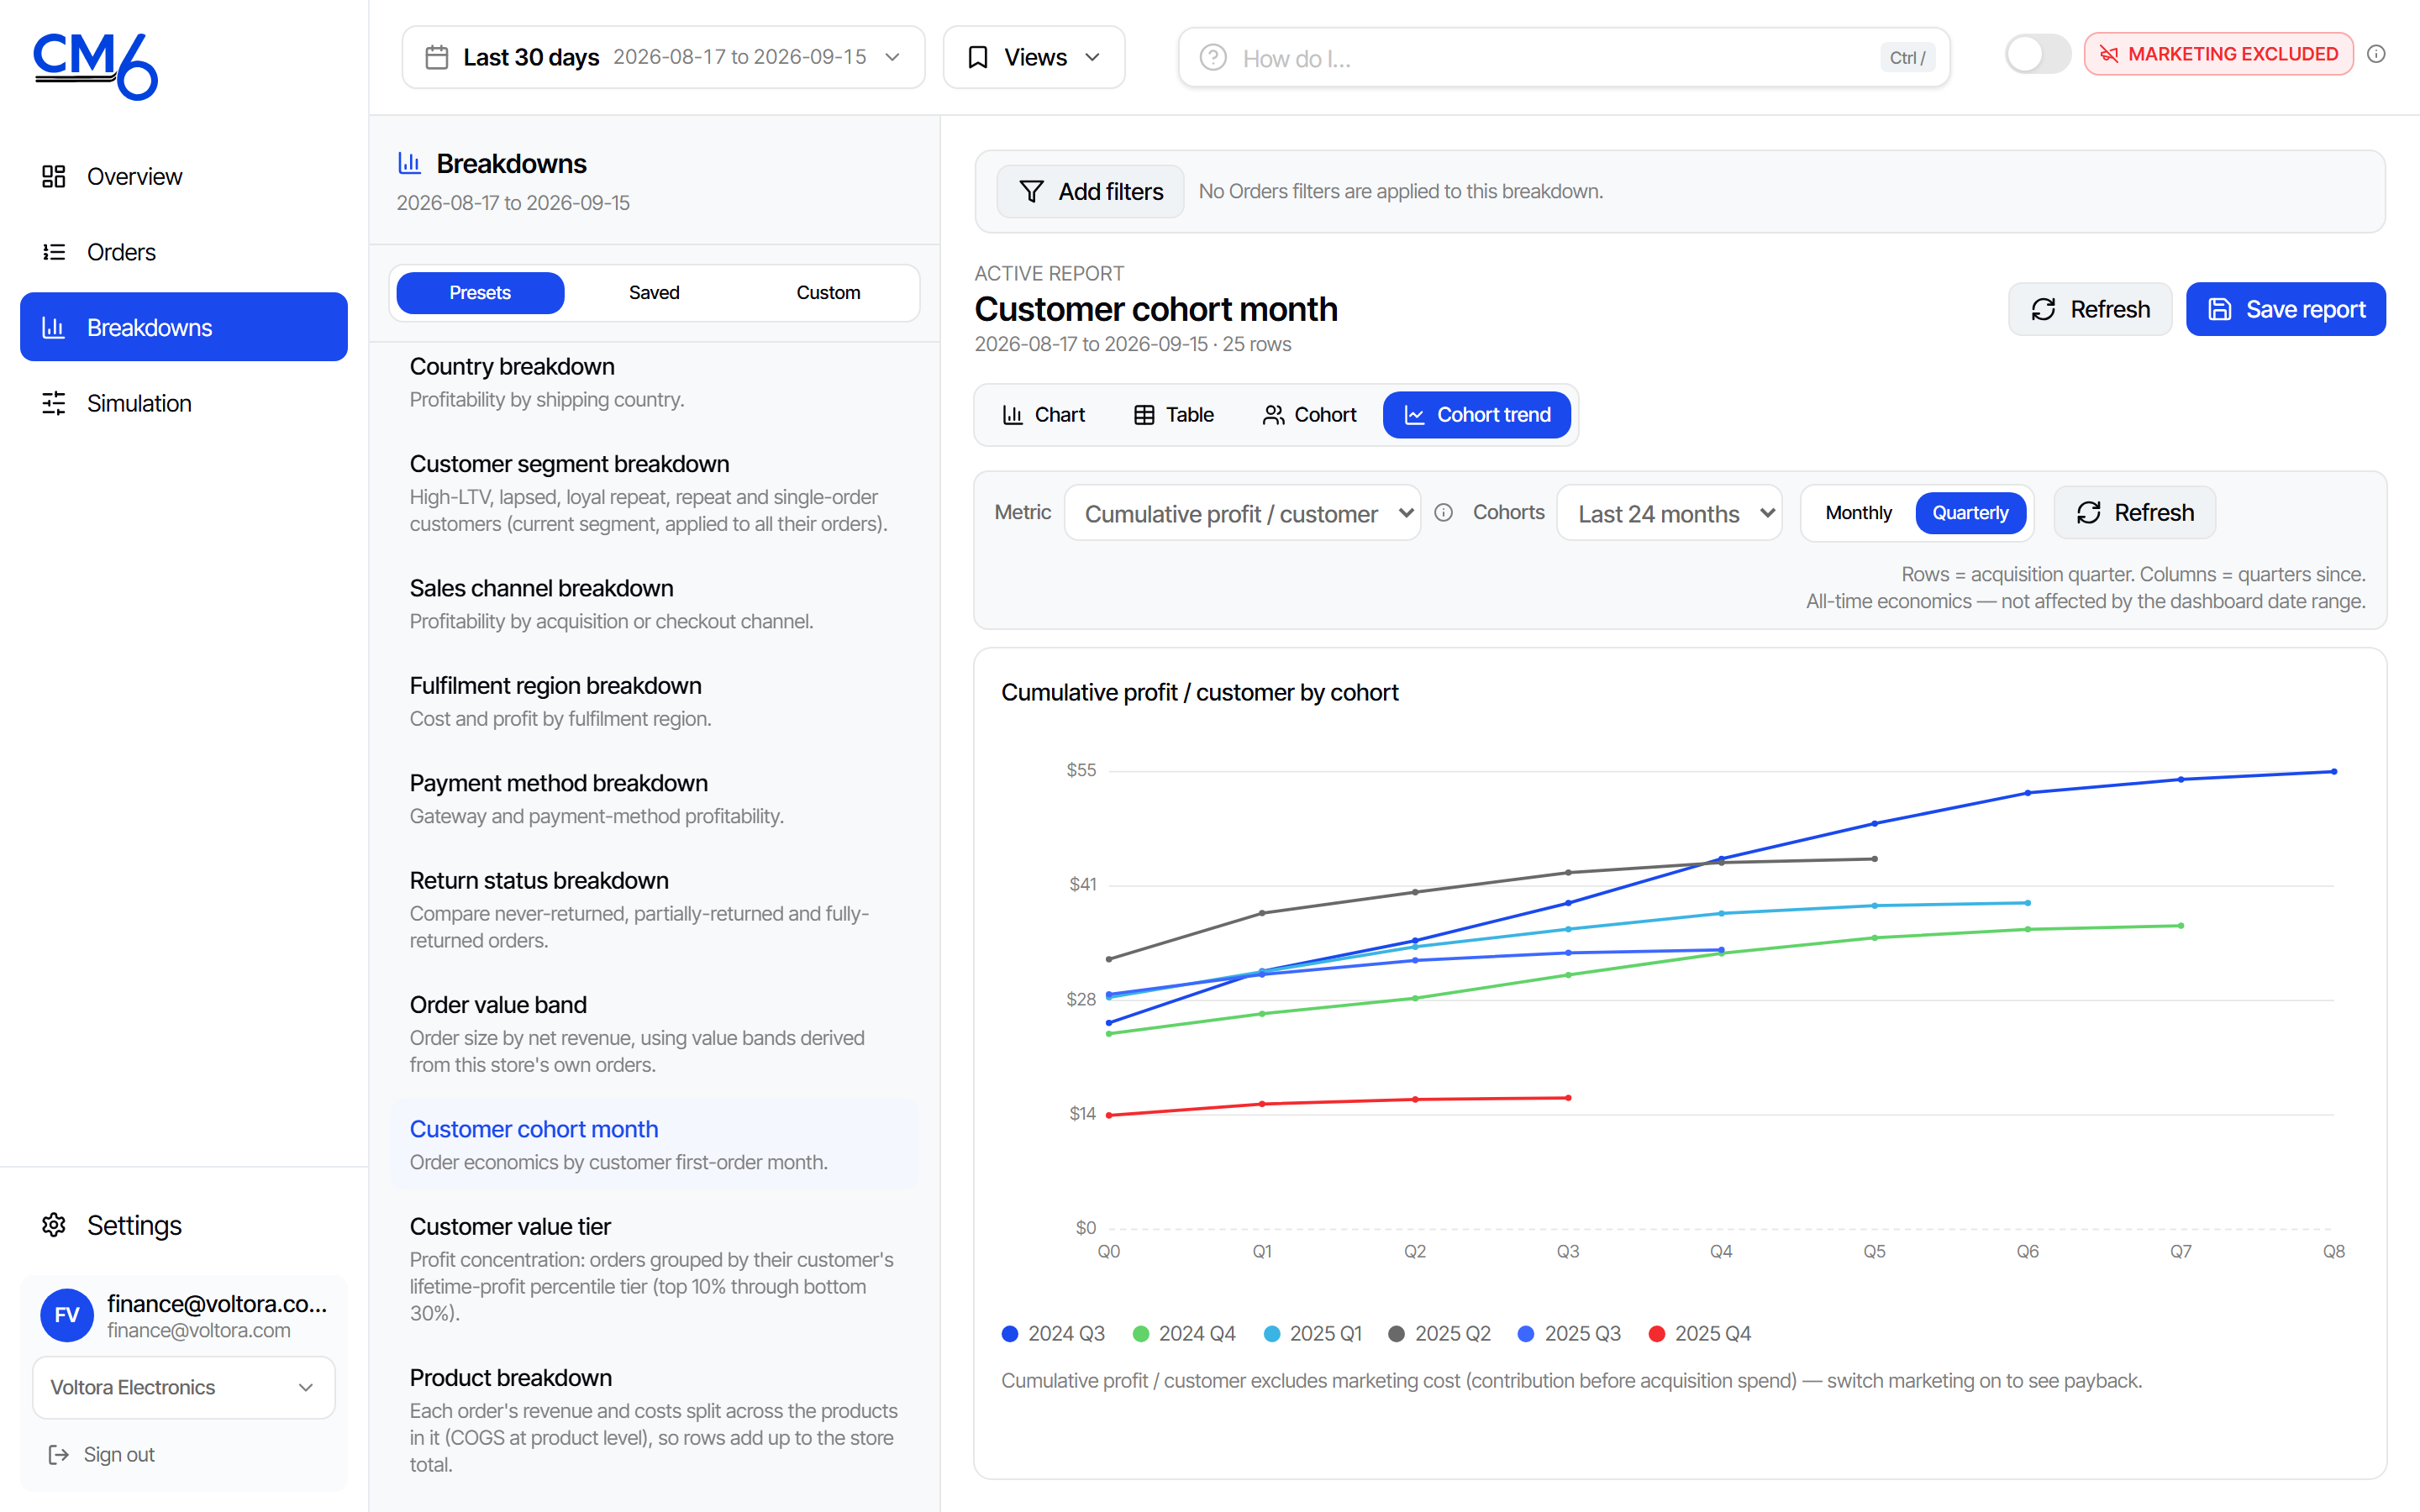Click the bookmark icon in Views
The image size is (2420, 1512).
tap(978, 57)
